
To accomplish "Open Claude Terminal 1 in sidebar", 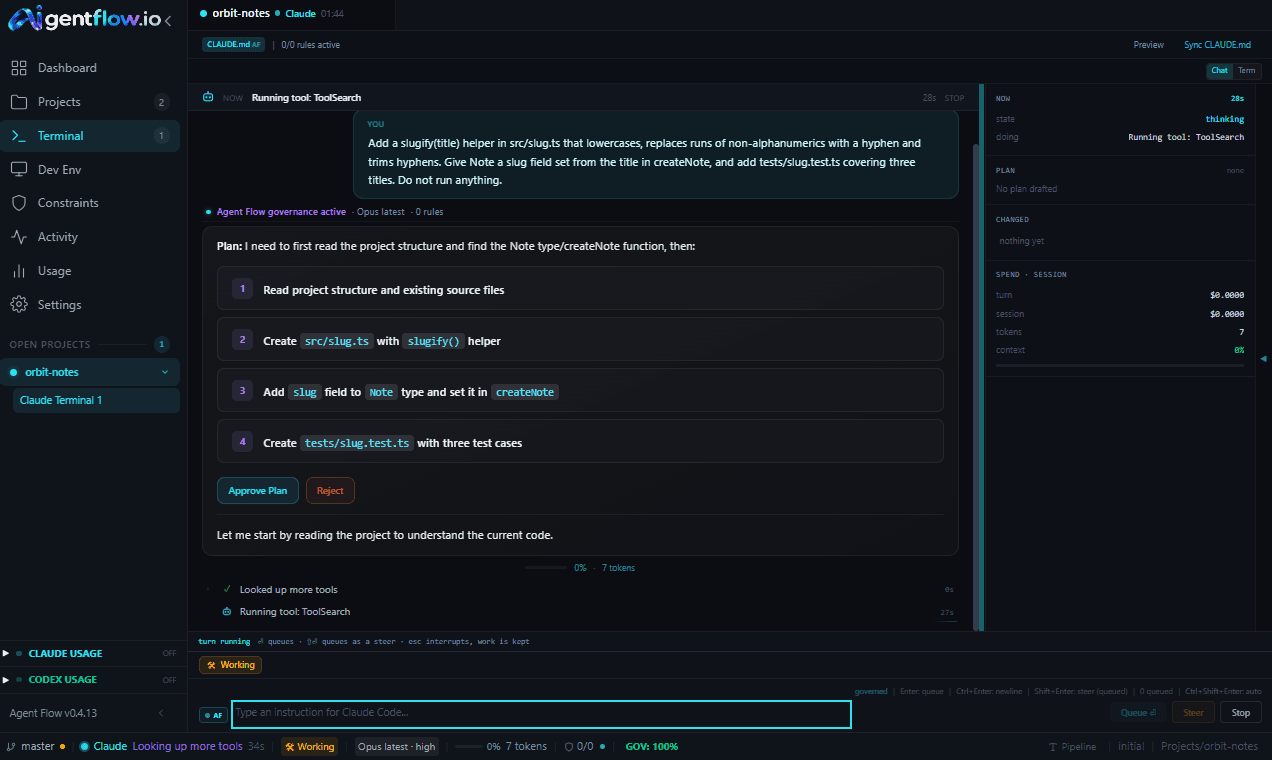I will click(96, 400).
